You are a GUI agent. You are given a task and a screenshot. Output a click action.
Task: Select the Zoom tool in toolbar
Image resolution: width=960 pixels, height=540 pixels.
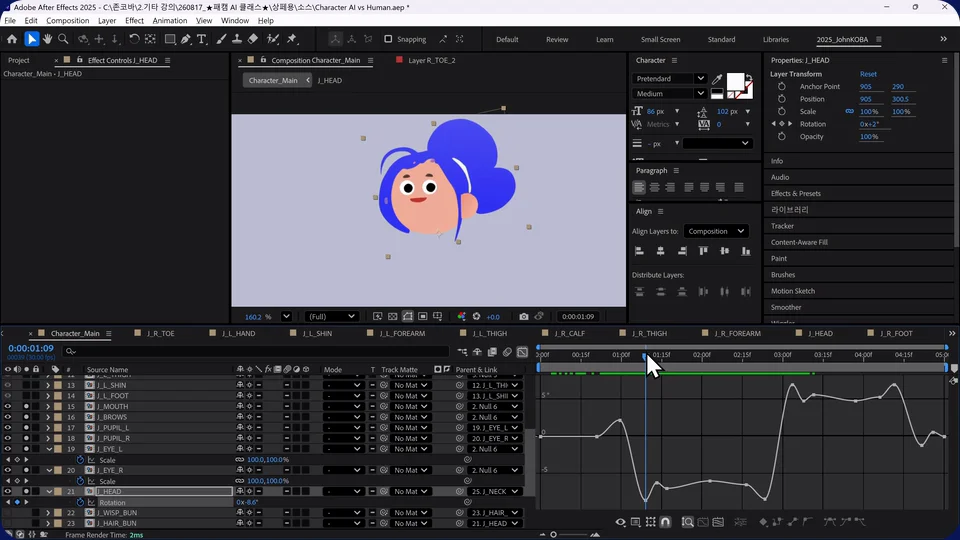(62, 39)
